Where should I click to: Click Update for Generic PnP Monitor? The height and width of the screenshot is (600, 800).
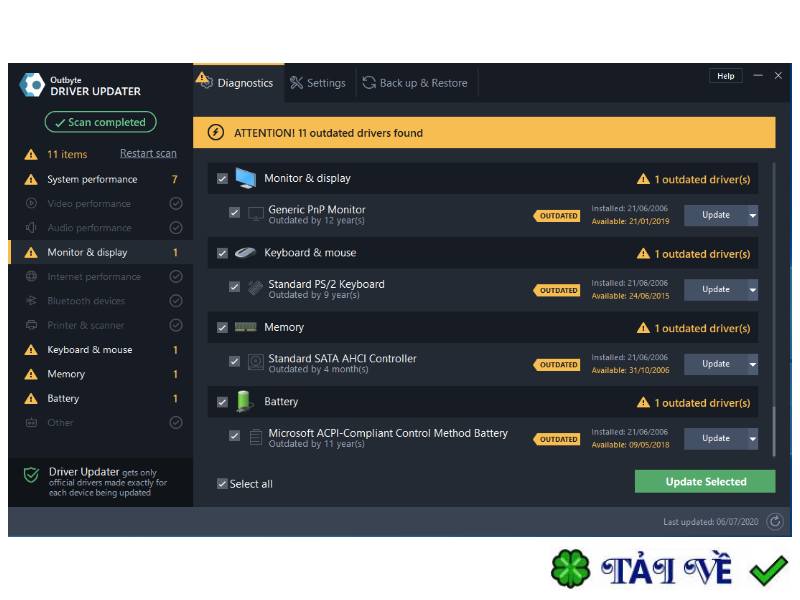pos(715,215)
